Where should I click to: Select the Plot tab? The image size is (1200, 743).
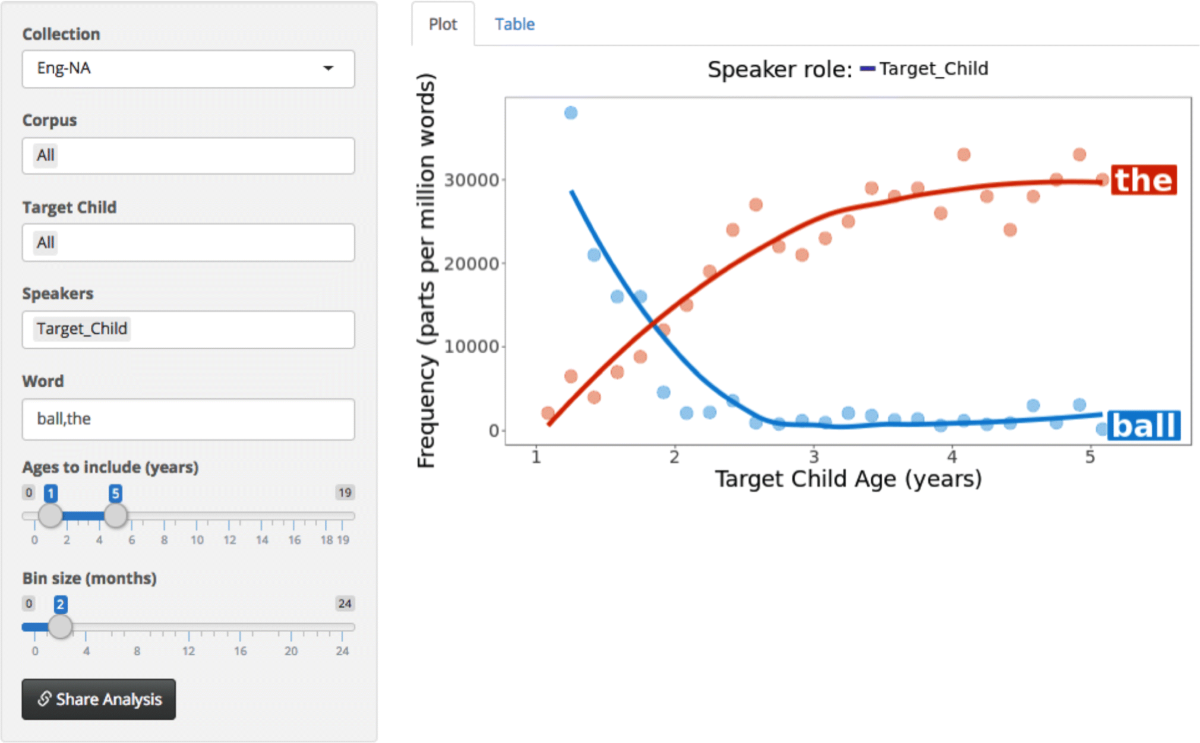443,24
